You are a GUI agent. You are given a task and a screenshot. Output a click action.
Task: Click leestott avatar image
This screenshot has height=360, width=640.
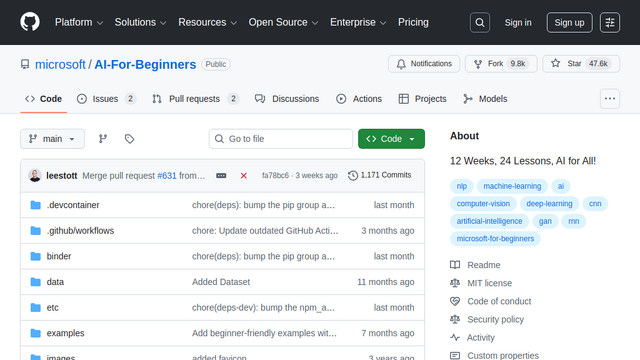(x=35, y=176)
